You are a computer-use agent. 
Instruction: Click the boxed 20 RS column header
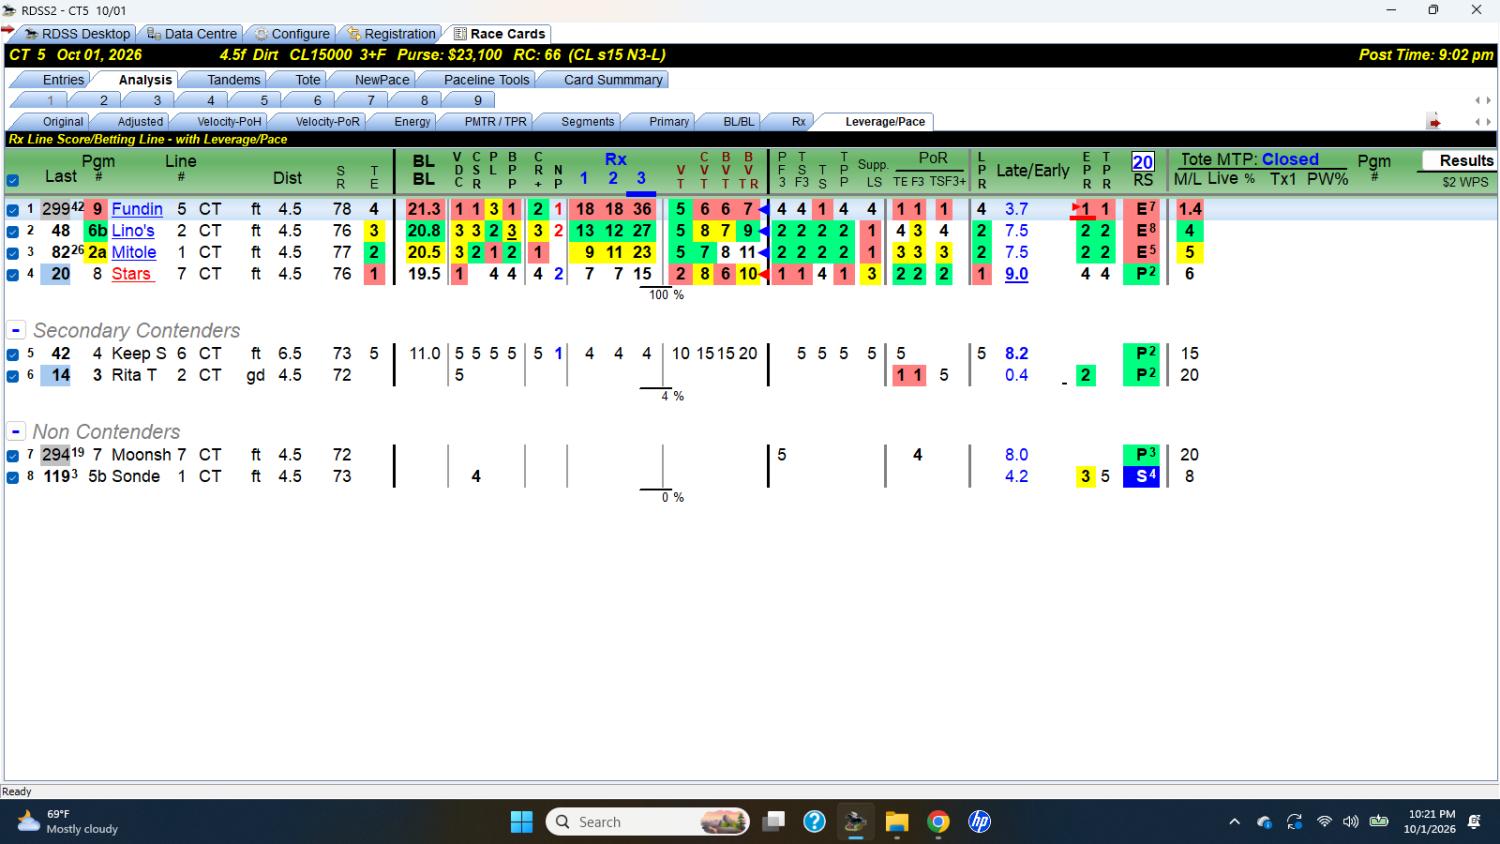tap(1142, 162)
